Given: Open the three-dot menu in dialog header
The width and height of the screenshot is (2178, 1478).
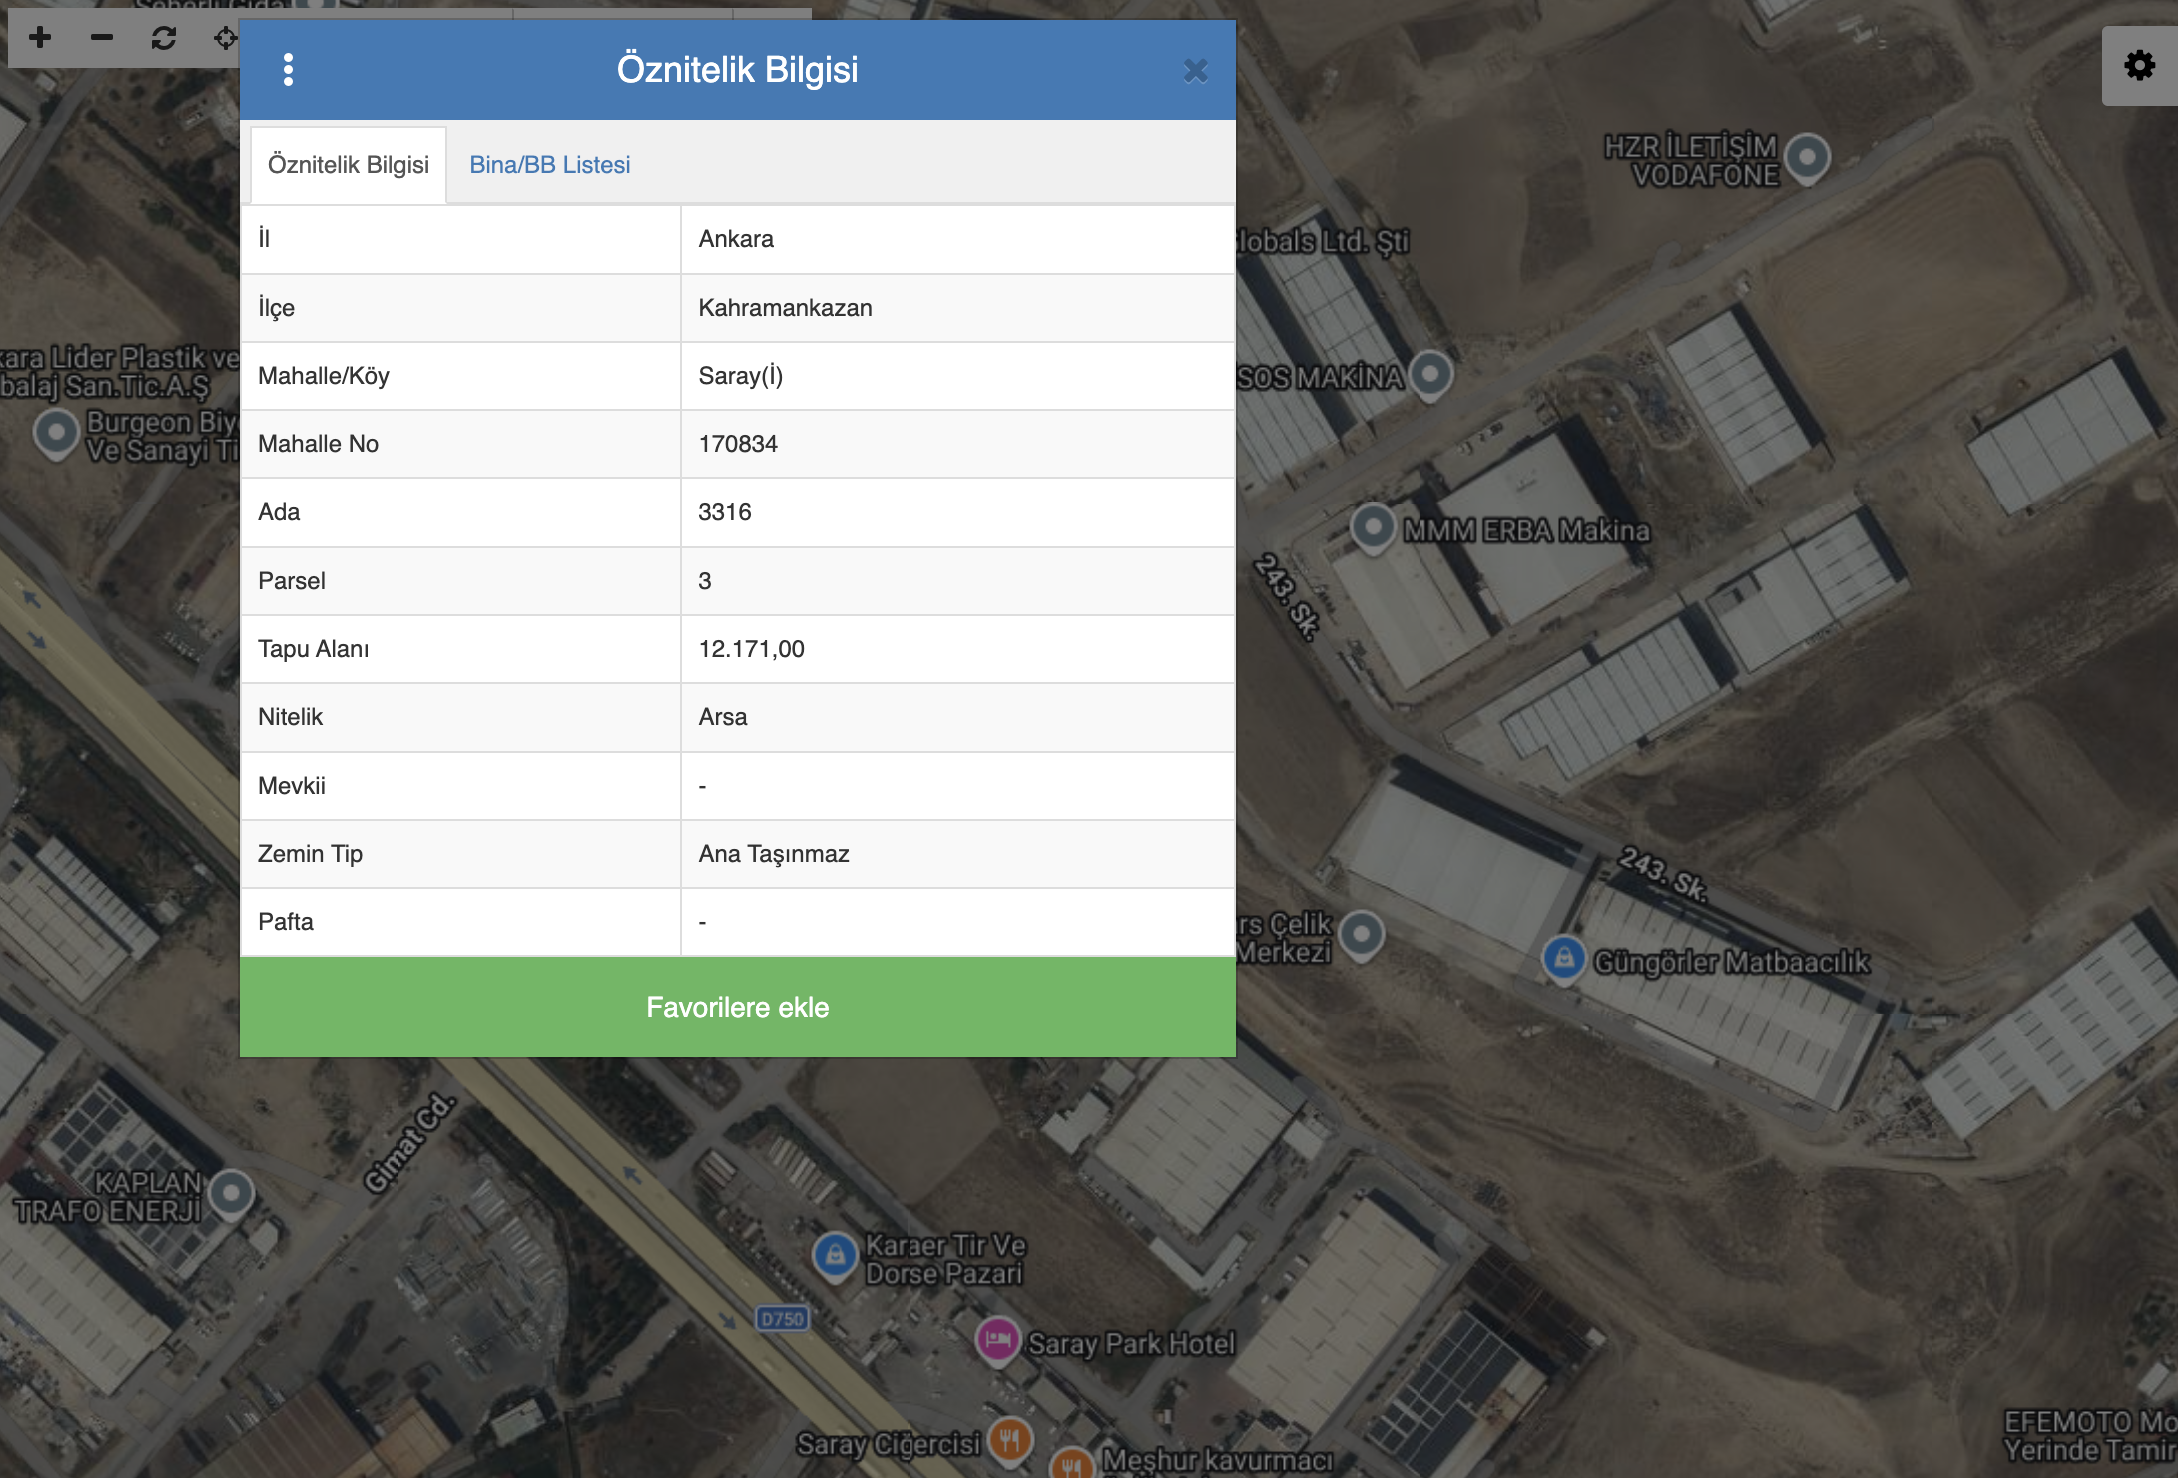Looking at the screenshot, I should point(288,70).
